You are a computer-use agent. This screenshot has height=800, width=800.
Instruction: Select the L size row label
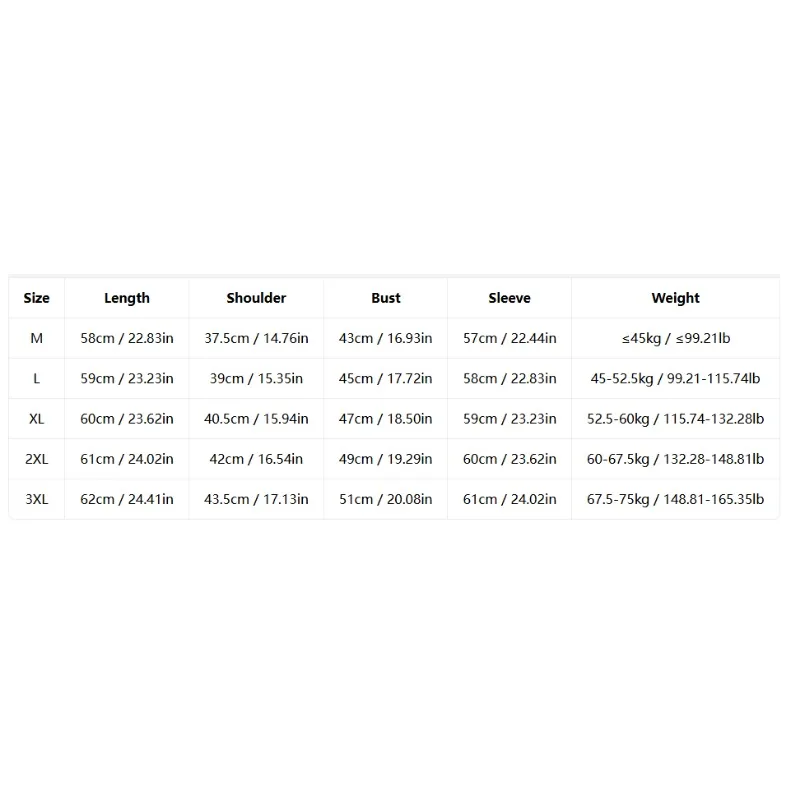pyautogui.click(x=37, y=379)
